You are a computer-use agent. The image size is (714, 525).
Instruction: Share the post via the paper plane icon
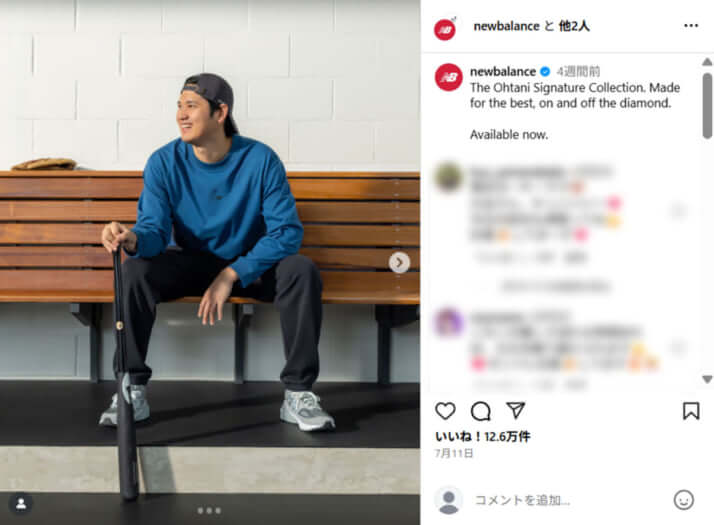515,410
